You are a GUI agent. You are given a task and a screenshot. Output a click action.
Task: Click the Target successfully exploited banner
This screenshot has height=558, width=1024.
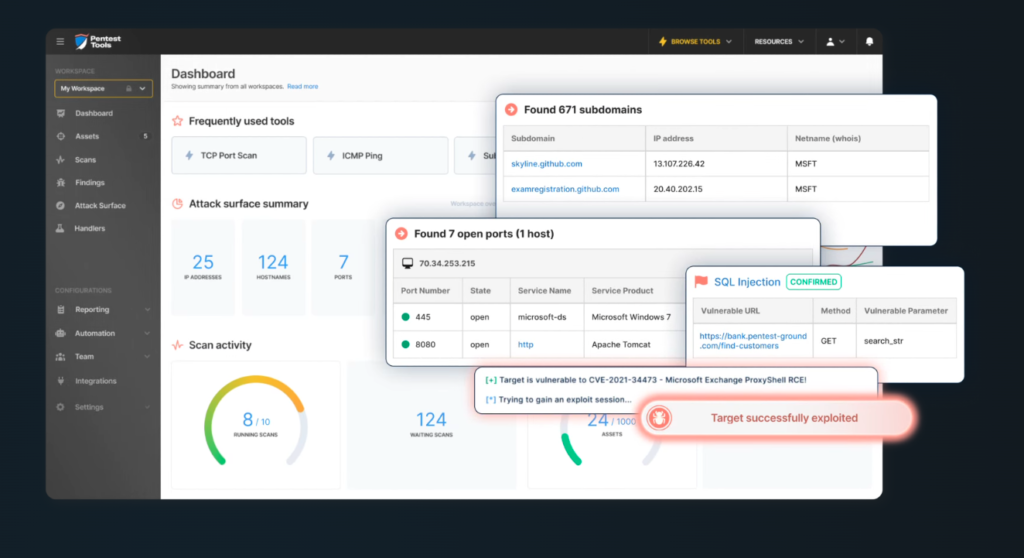(x=778, y=418)
